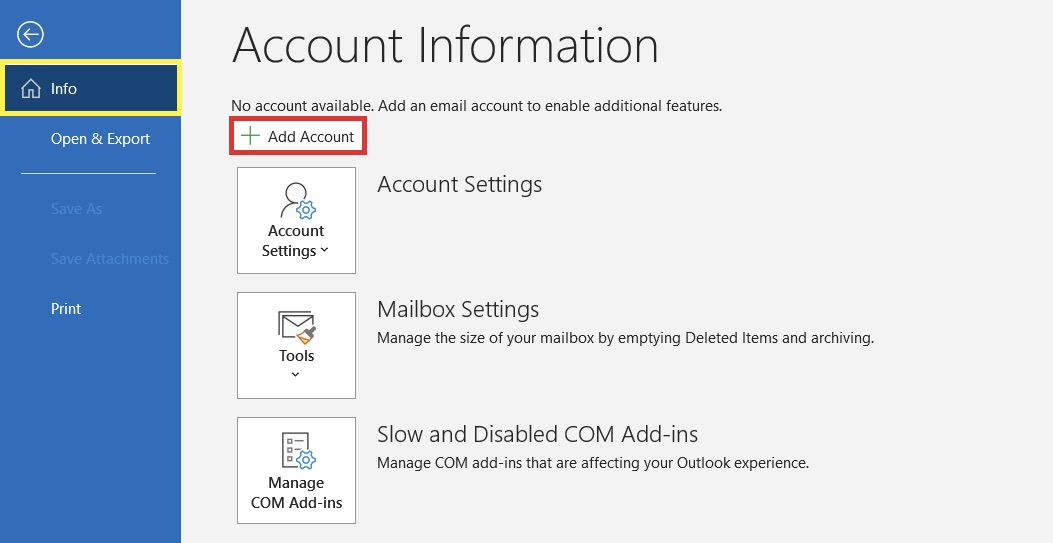This screenshot has height=543, width=1053.
Task: Click the grayed-out Save As item
Action: tap(76, 209)
